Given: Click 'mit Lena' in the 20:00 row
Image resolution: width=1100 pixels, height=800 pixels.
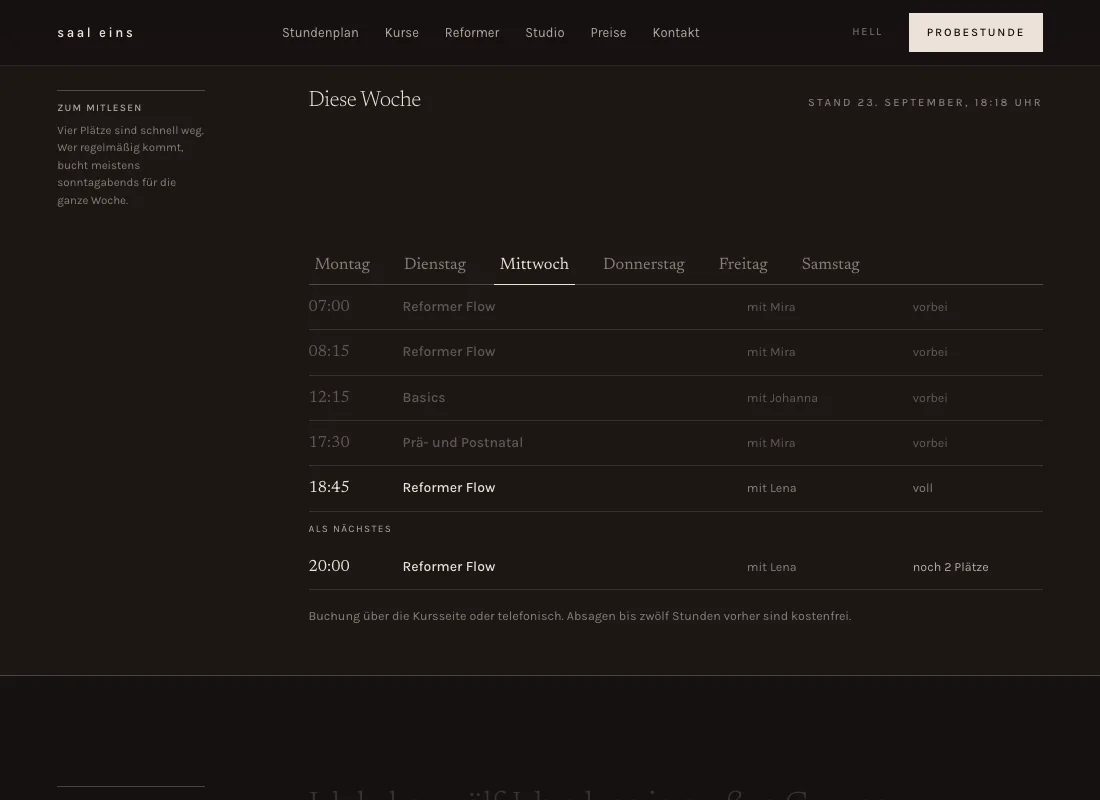Looking at the screenshot, I should [772, 567].
